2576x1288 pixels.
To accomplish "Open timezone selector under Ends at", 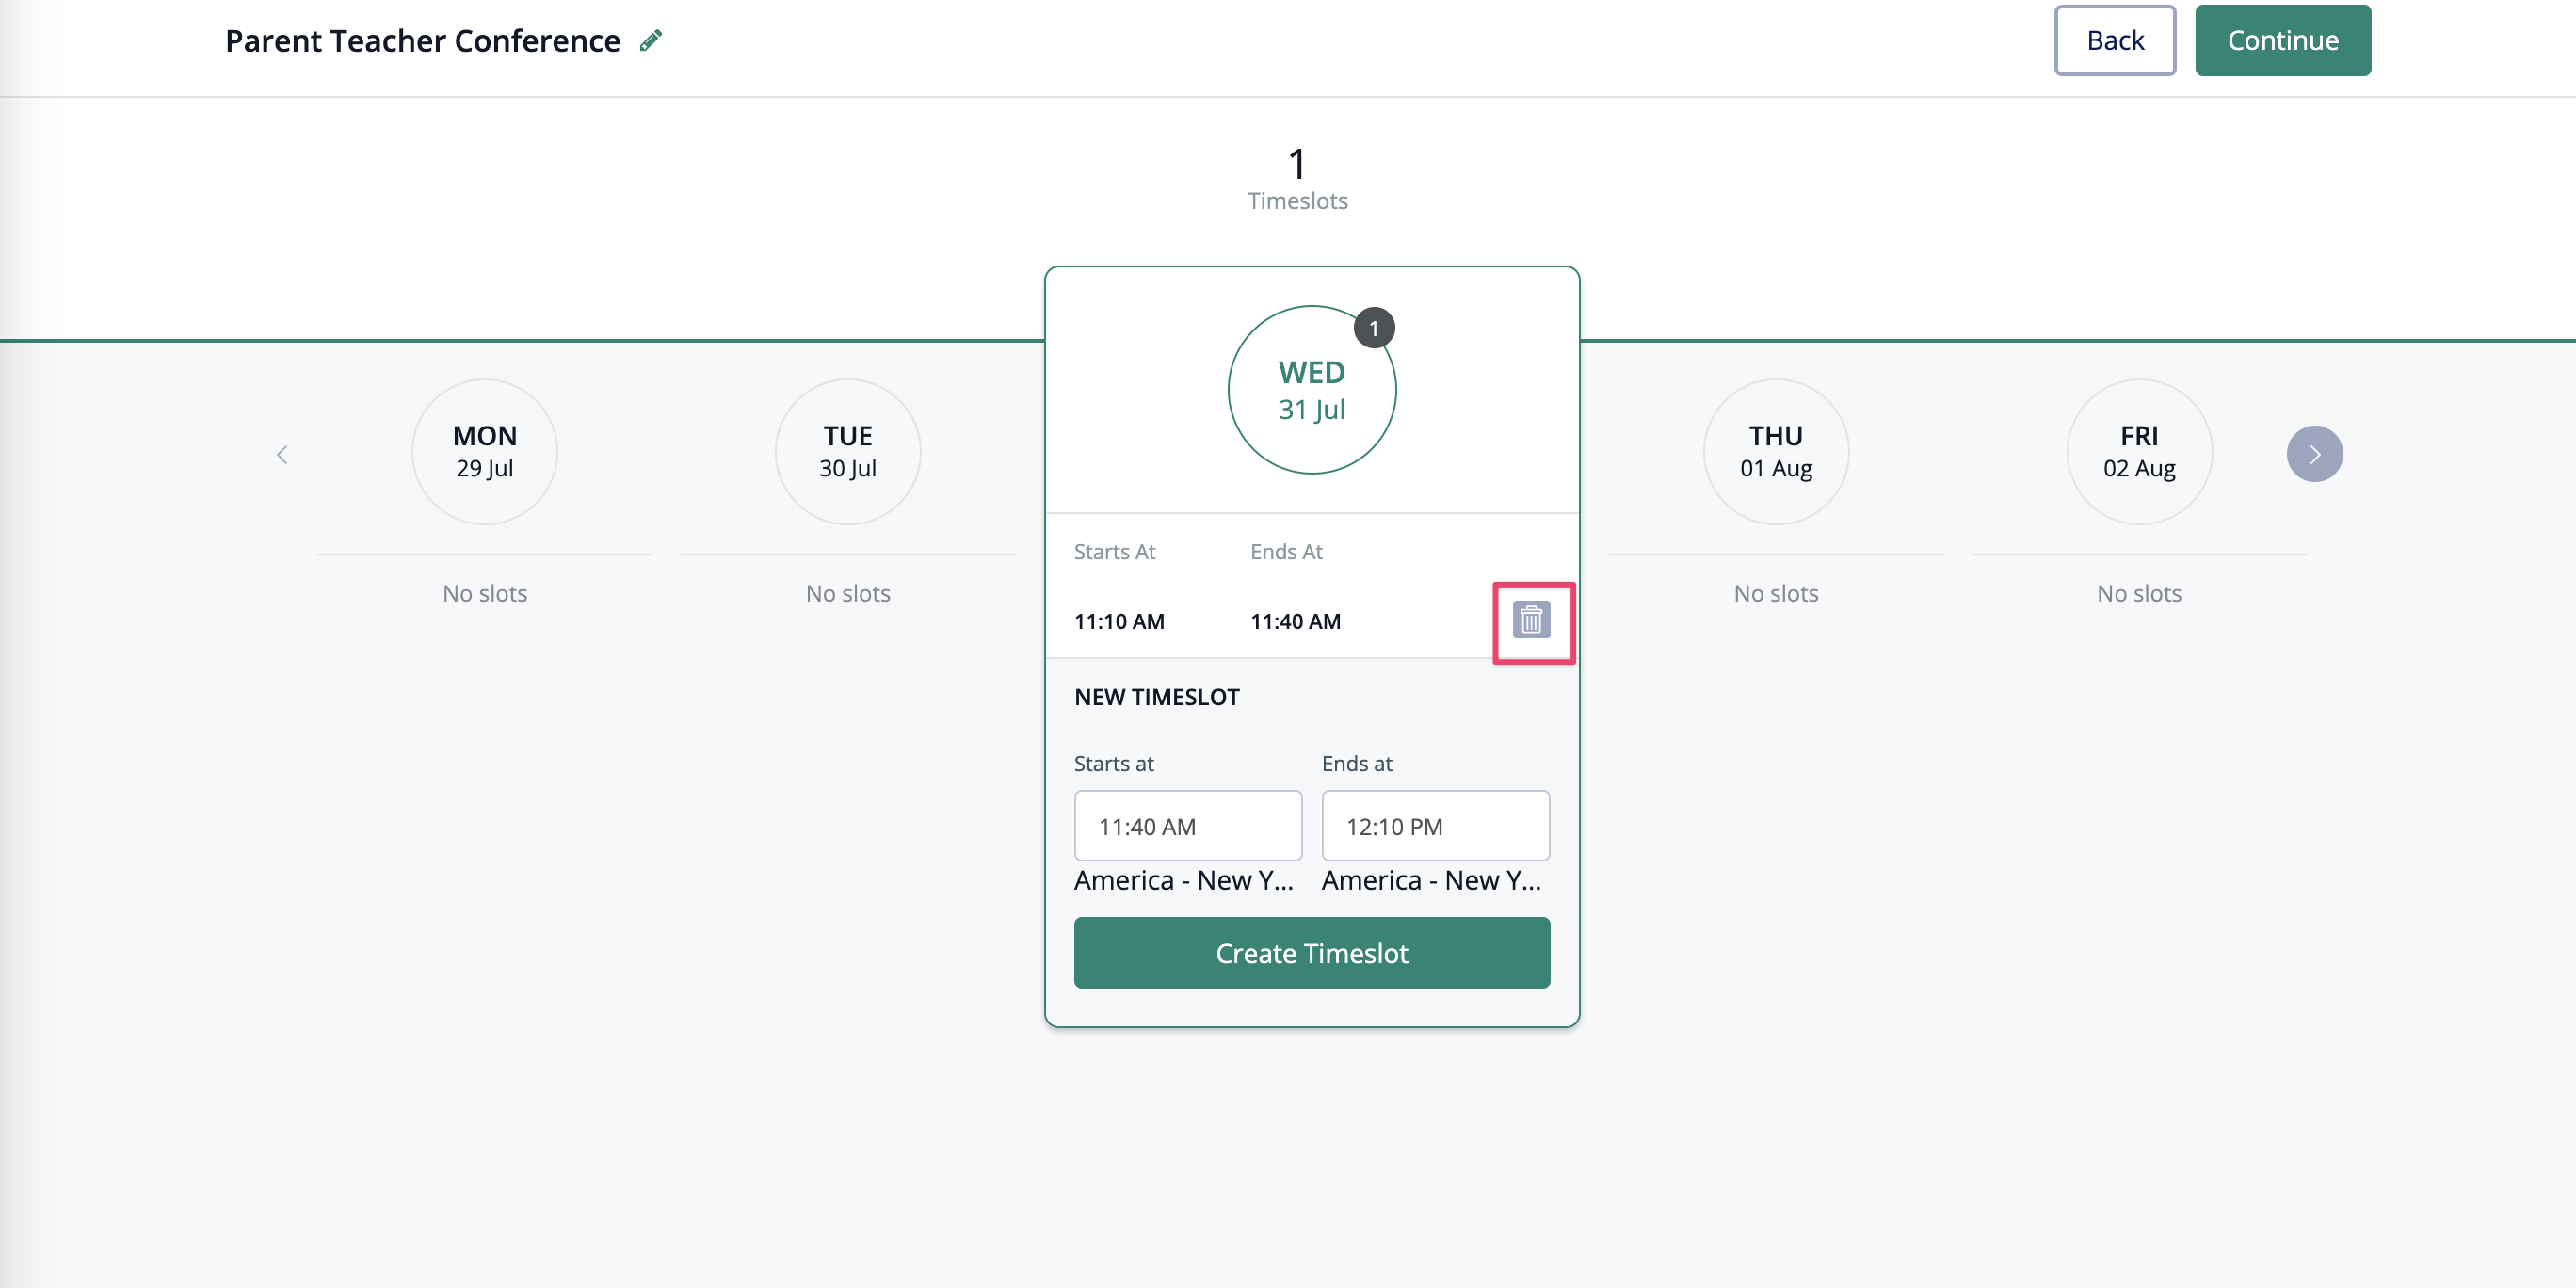I will (1431, 880).
